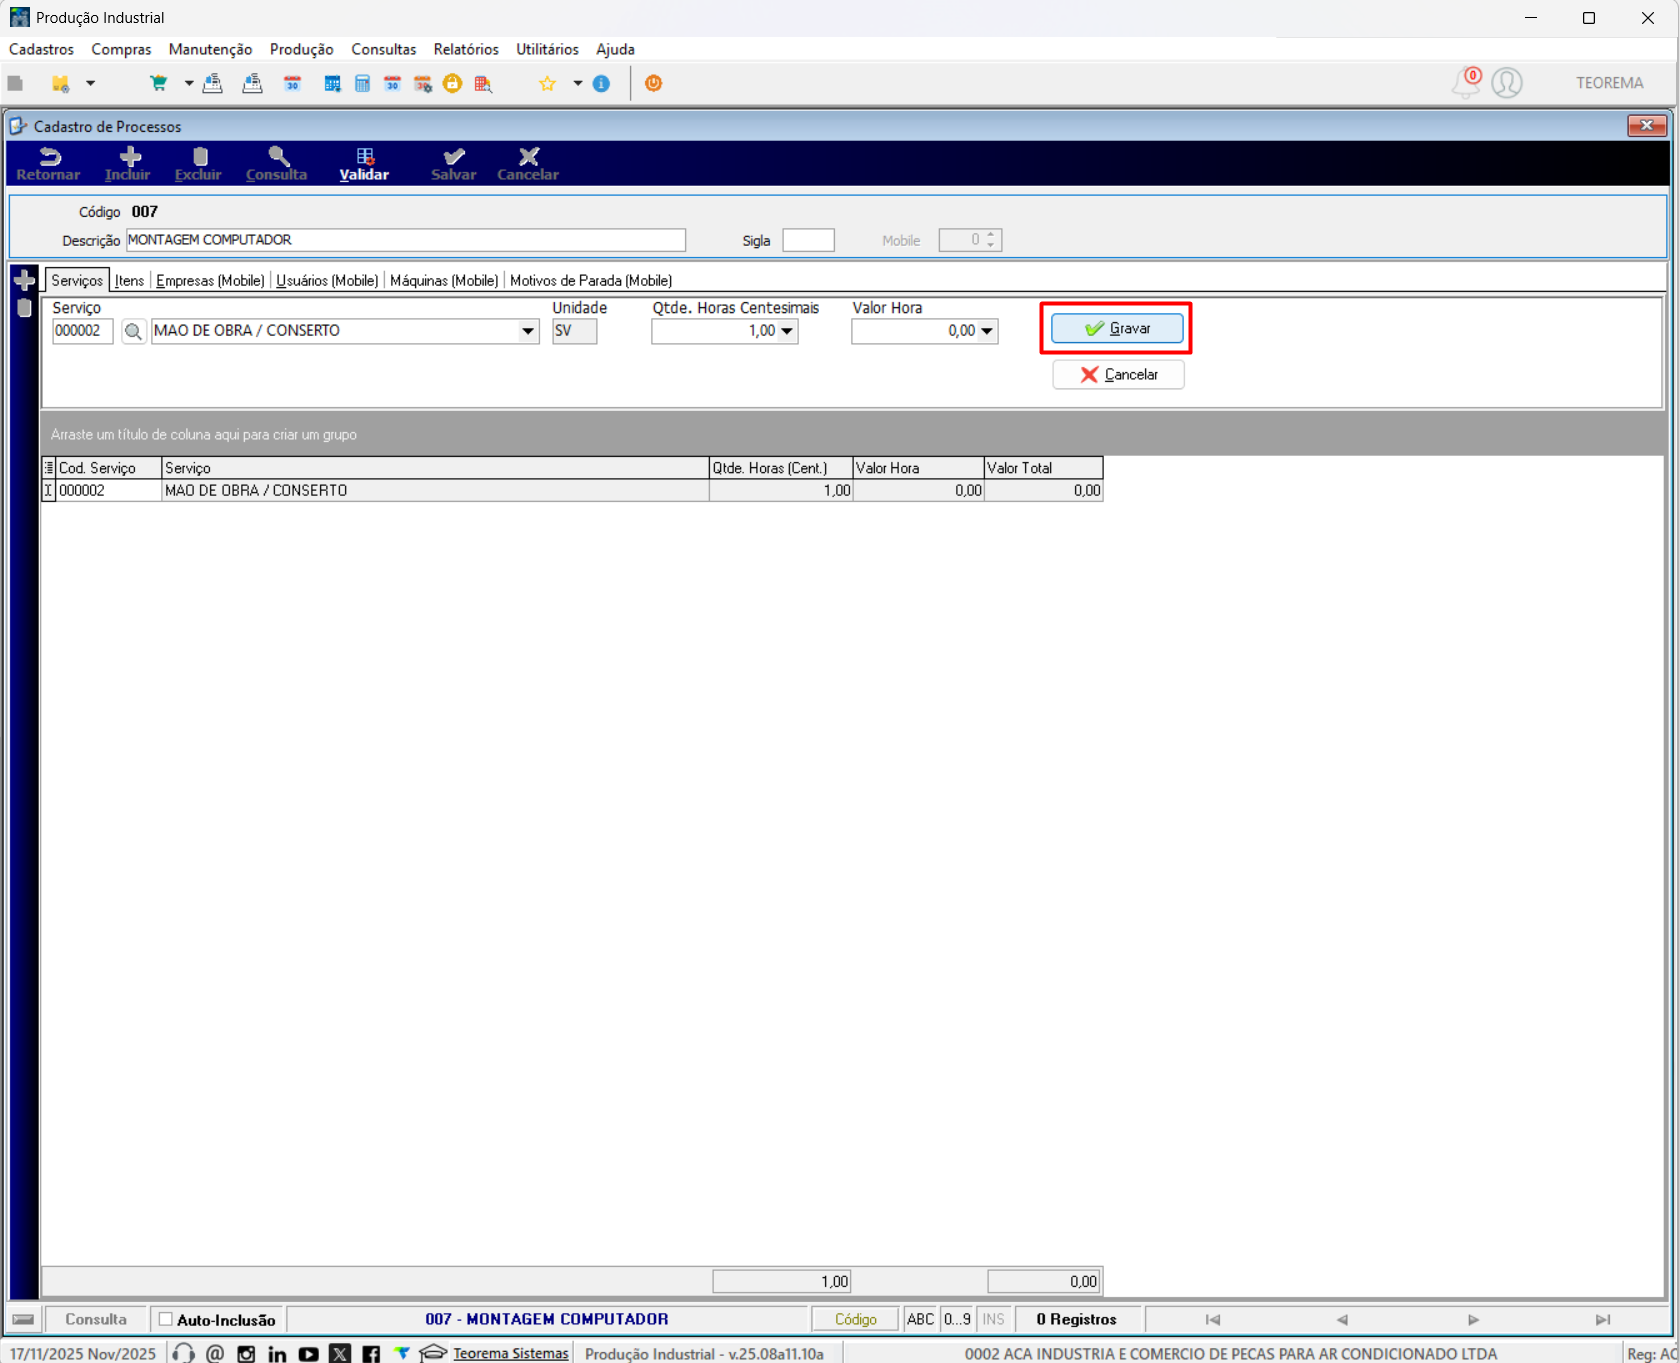The image size is (1680, 1363).
Task: Expand the Serviço combo box dropdown
Action: pos(528,331)
